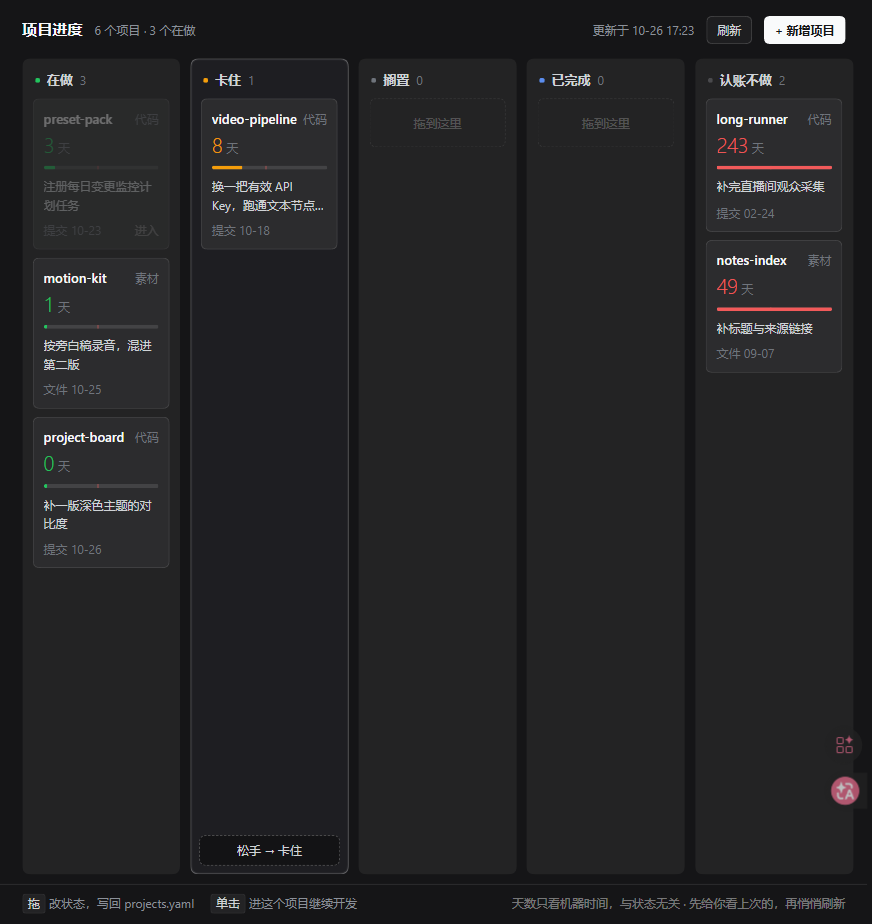
Task: Click the floating grid sparkle icon
Action: pyautogui.click(x=844, y=745)
